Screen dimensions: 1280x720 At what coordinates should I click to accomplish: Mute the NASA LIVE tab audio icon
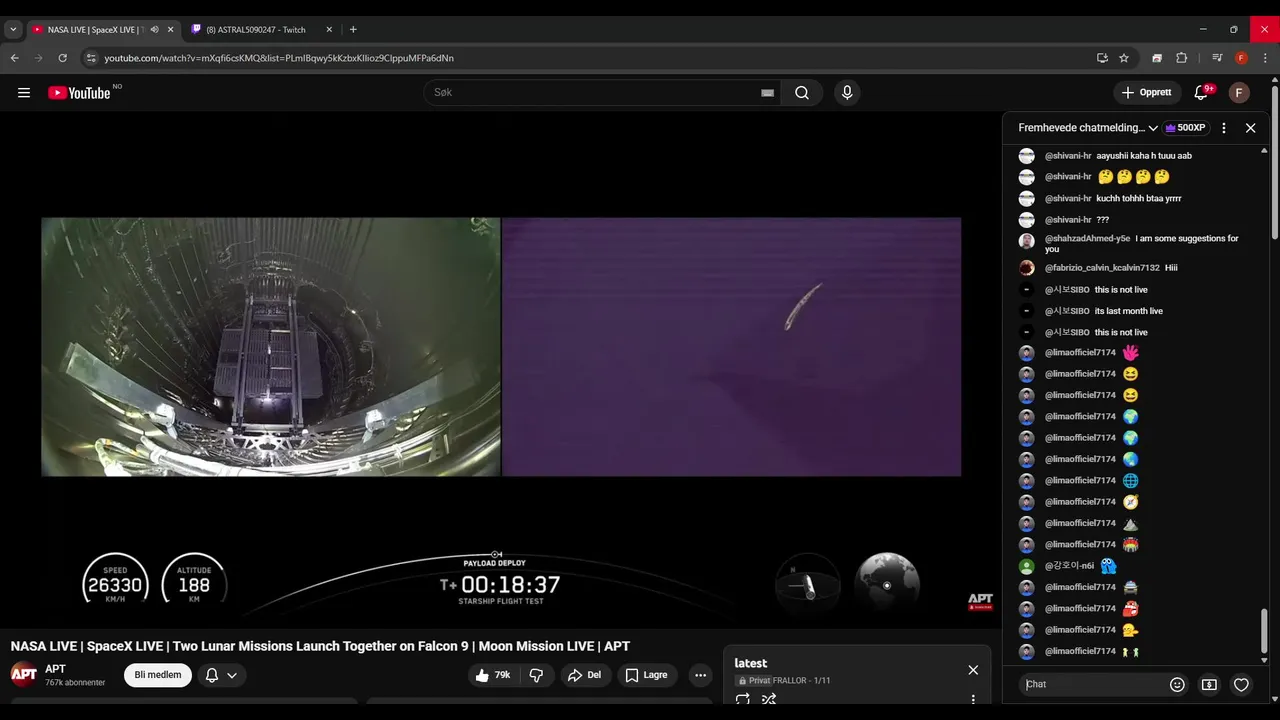(154, 30)
